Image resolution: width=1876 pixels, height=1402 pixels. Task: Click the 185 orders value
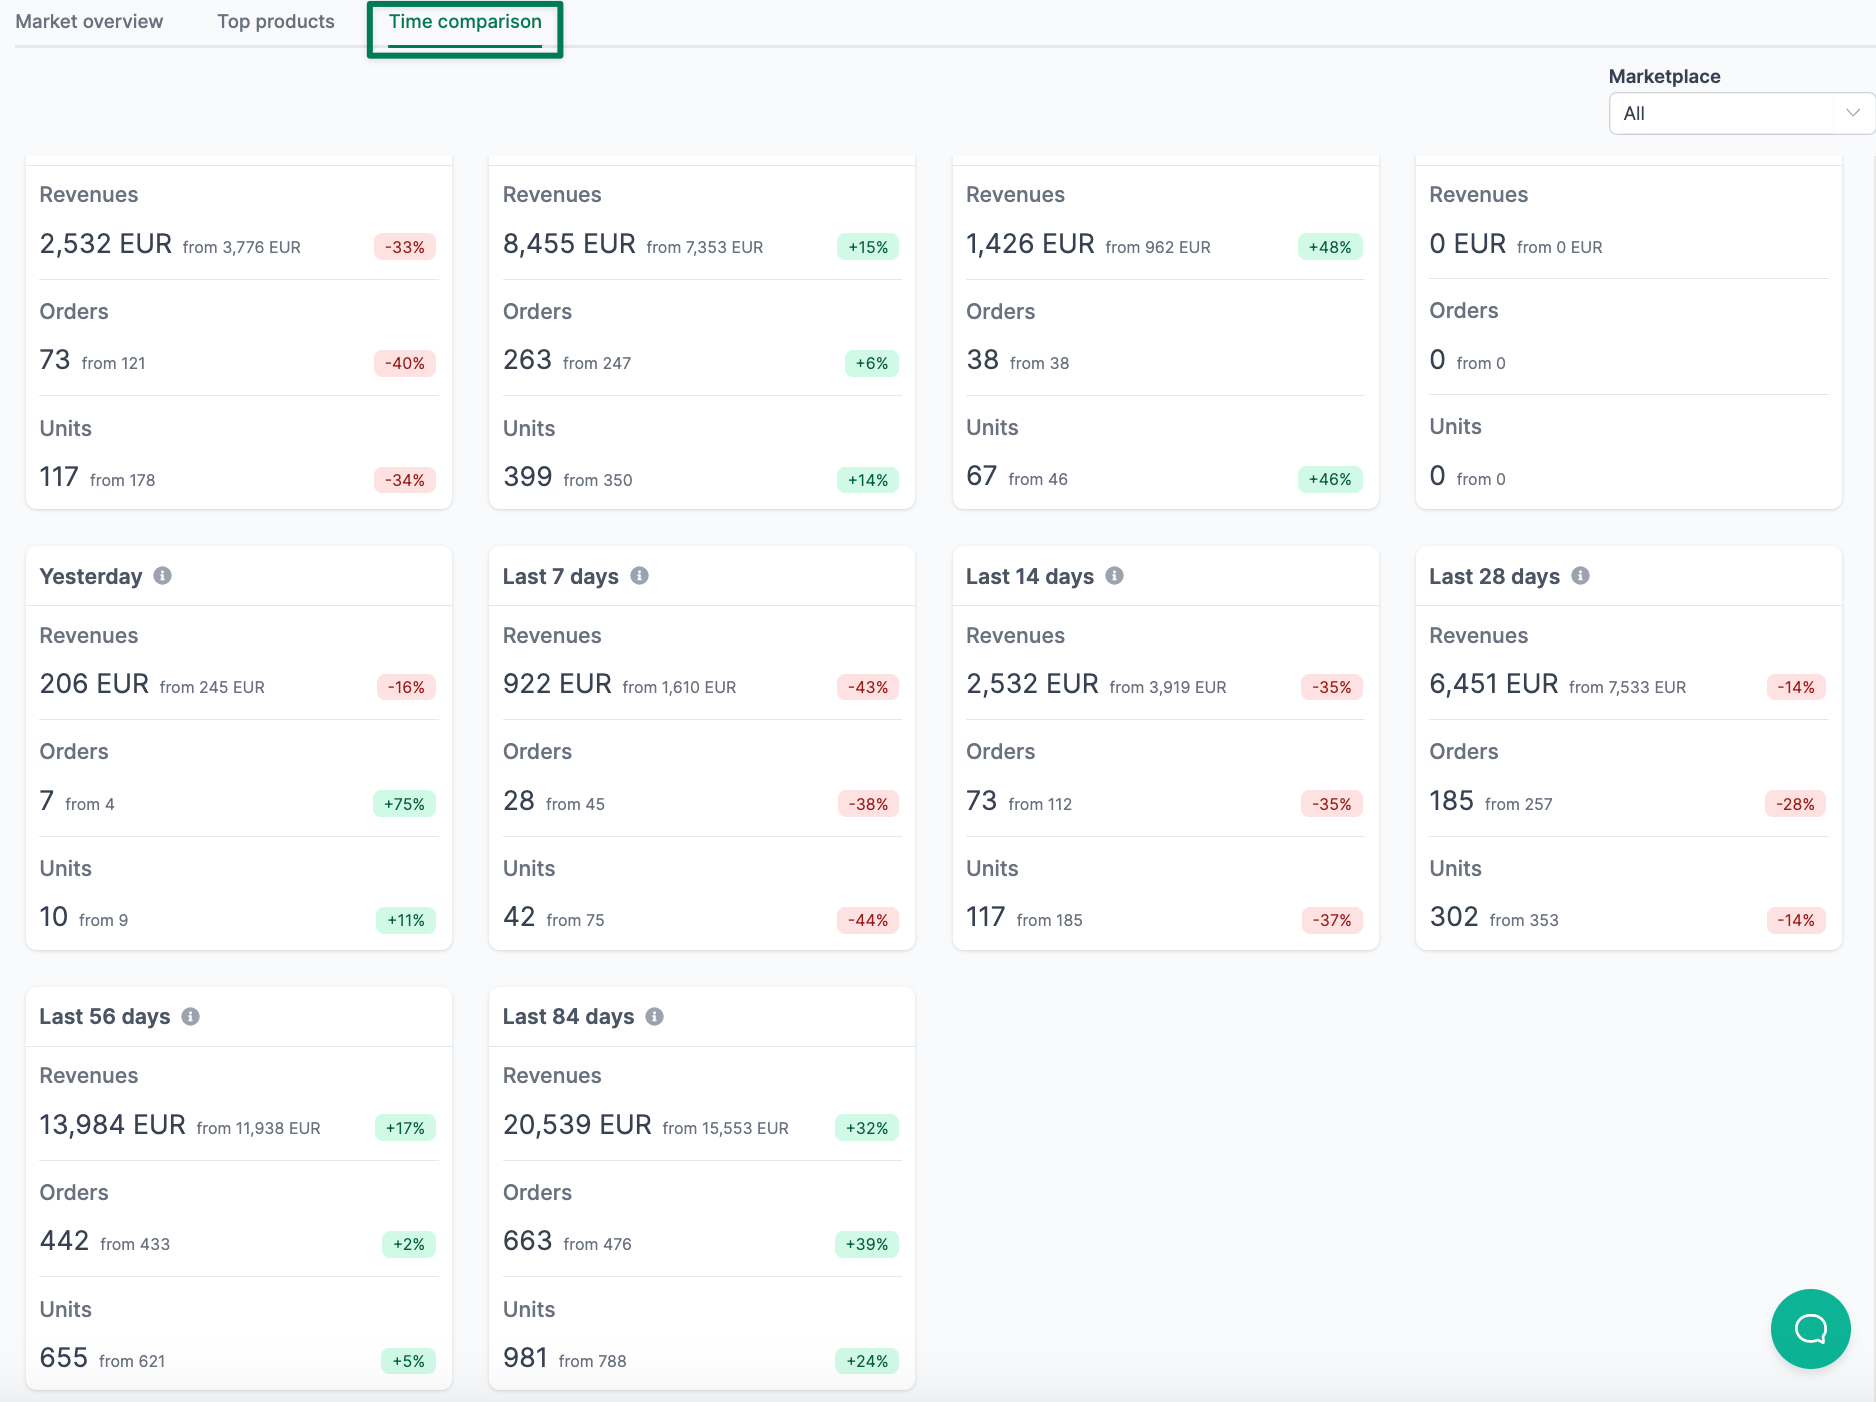1451,801
